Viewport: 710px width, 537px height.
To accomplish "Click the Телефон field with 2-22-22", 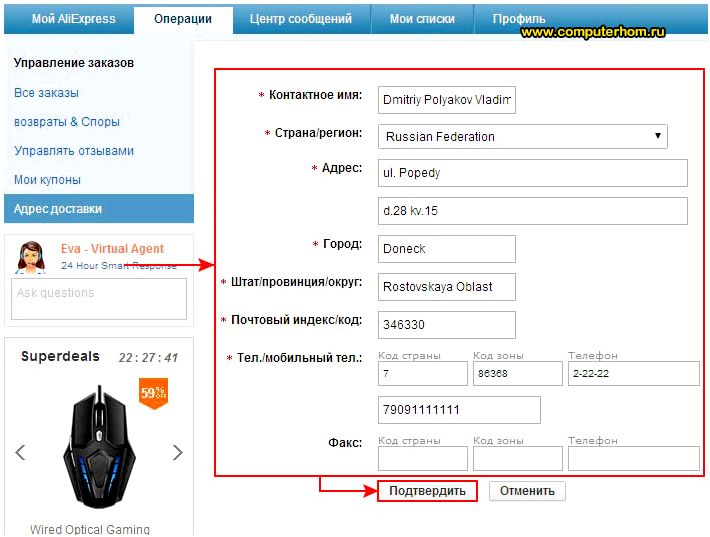I will pos(634,374).
